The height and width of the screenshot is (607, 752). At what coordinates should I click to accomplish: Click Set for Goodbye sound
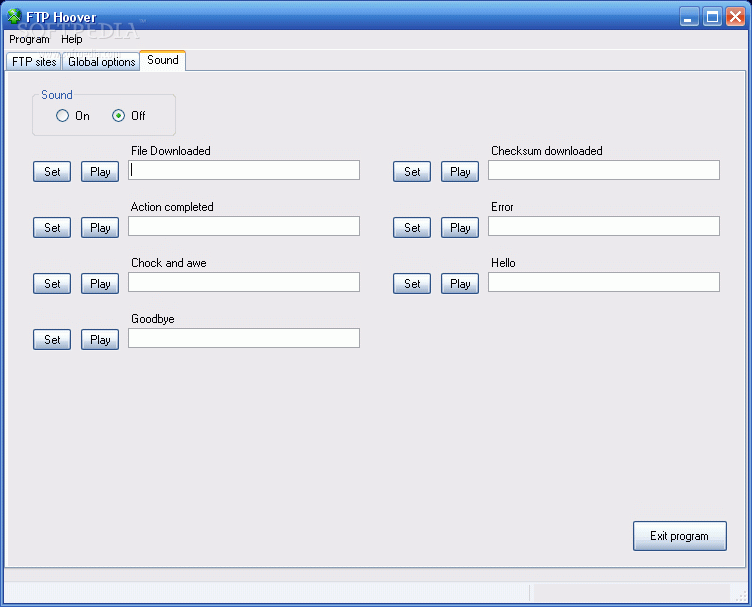[52, 340]
